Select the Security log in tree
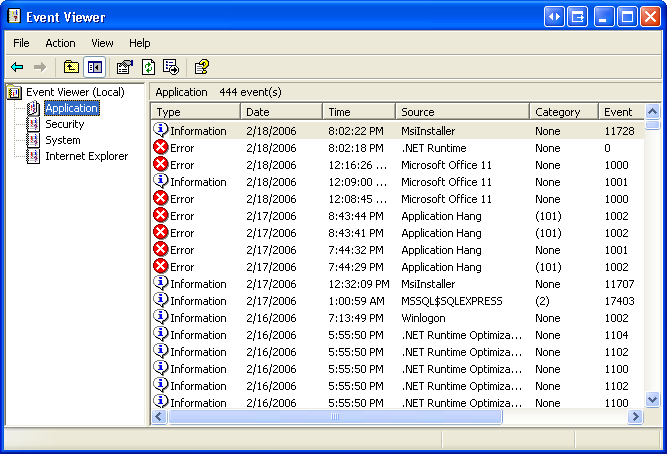 pyautogui.click(x=64, y=124)
